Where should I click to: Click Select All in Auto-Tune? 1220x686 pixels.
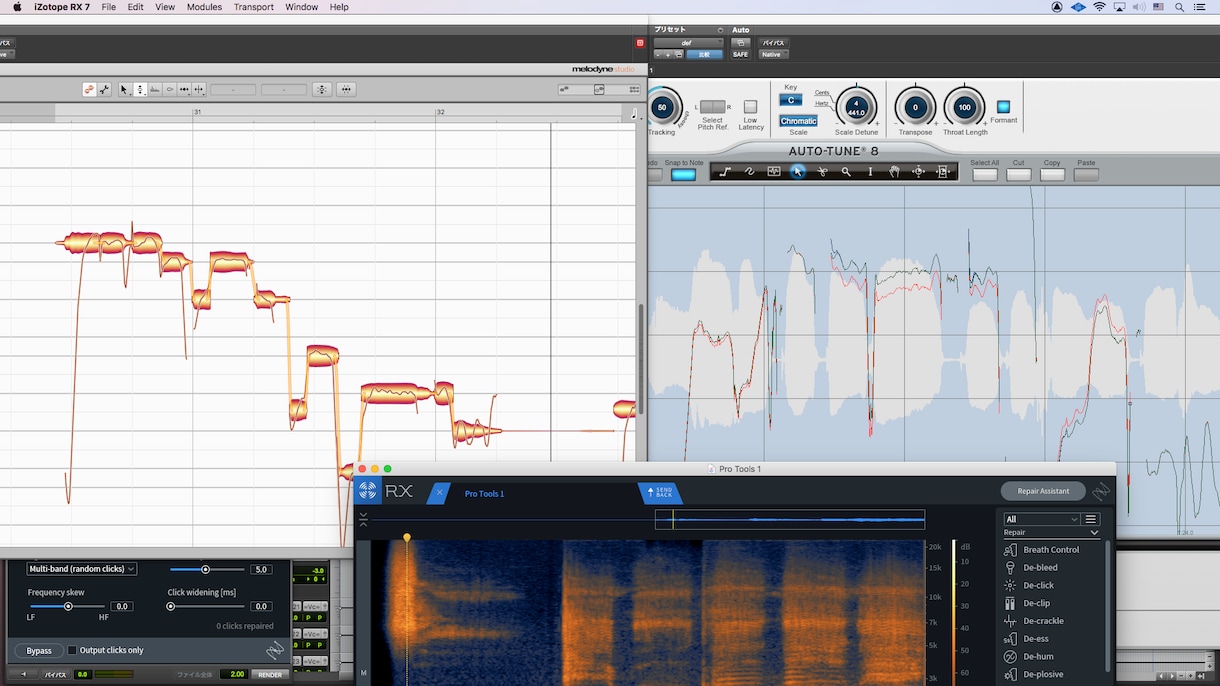coord(984,174)
